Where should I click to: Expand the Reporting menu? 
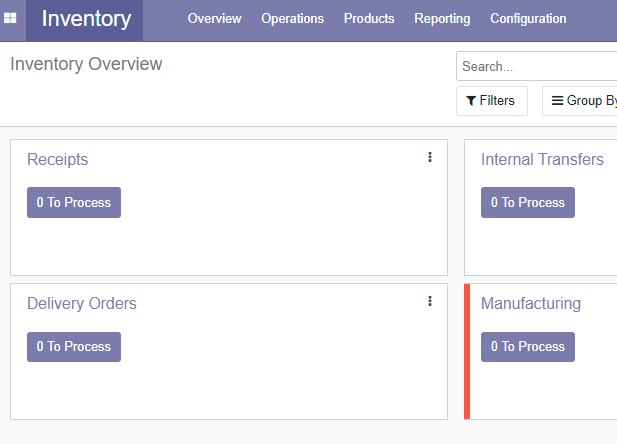[442, 18]
